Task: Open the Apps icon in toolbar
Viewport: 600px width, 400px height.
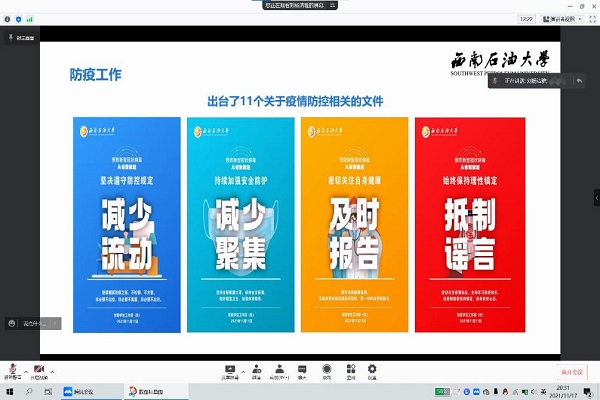Action: (x=349, y=369)
